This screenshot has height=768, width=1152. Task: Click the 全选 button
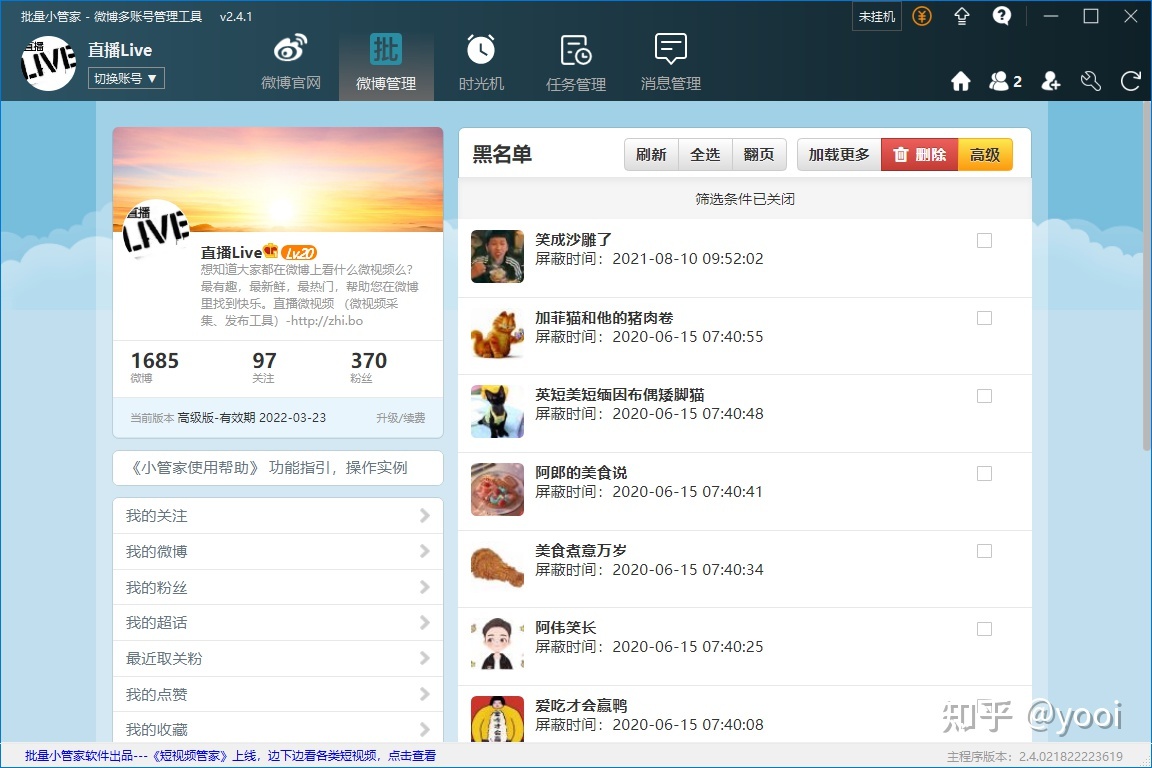pyautogui.click(x=705, y=154)
